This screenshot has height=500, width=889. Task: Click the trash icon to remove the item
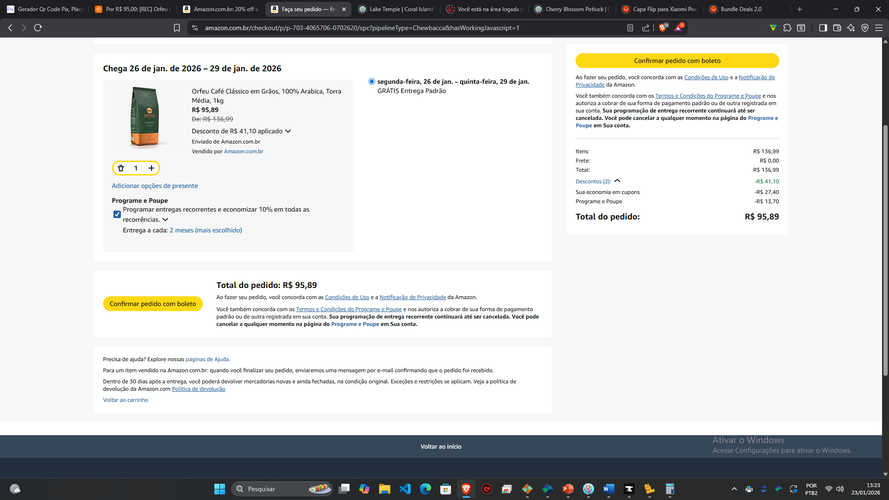120,168
